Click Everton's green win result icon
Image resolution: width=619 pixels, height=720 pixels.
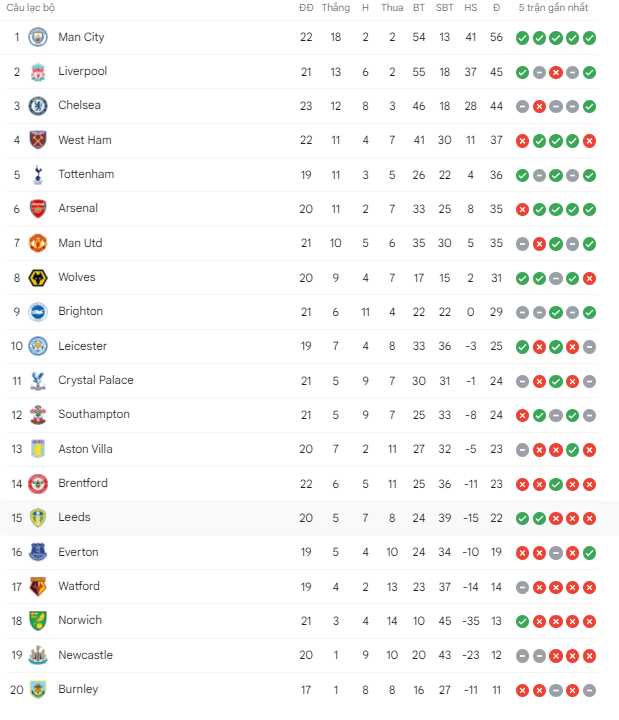pos(589,553)
